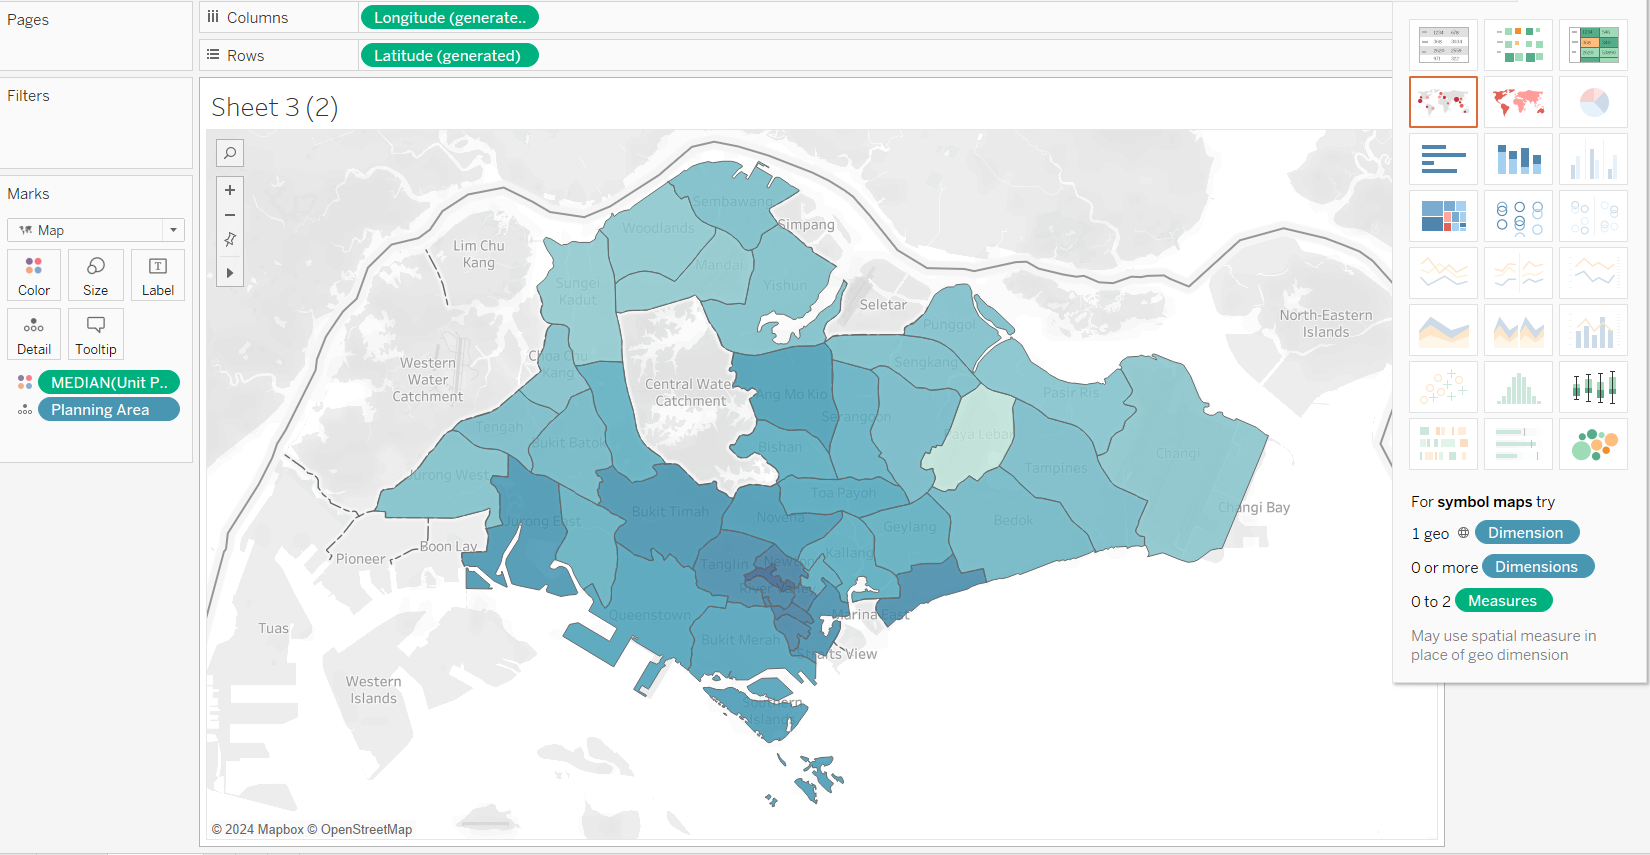Expand the map toolbar arrow flyout
The width and height of the screenshot is (1650, 855).
point(230,273)
